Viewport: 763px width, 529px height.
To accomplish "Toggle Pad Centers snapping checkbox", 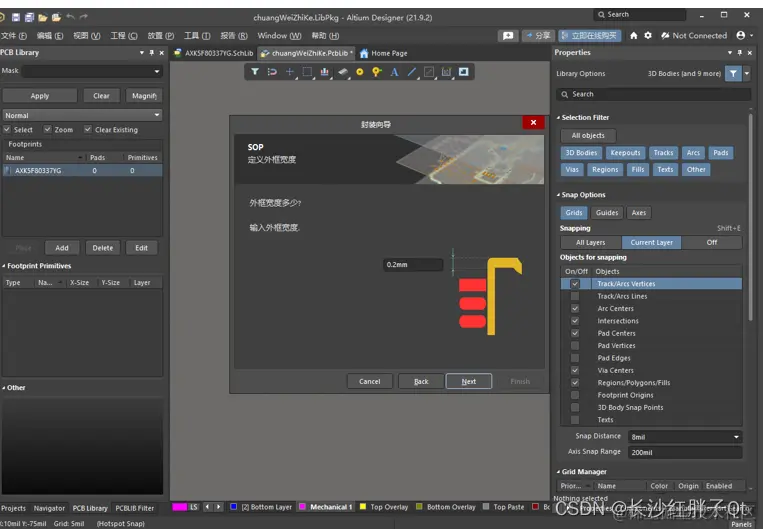I will tap(575, 333).
